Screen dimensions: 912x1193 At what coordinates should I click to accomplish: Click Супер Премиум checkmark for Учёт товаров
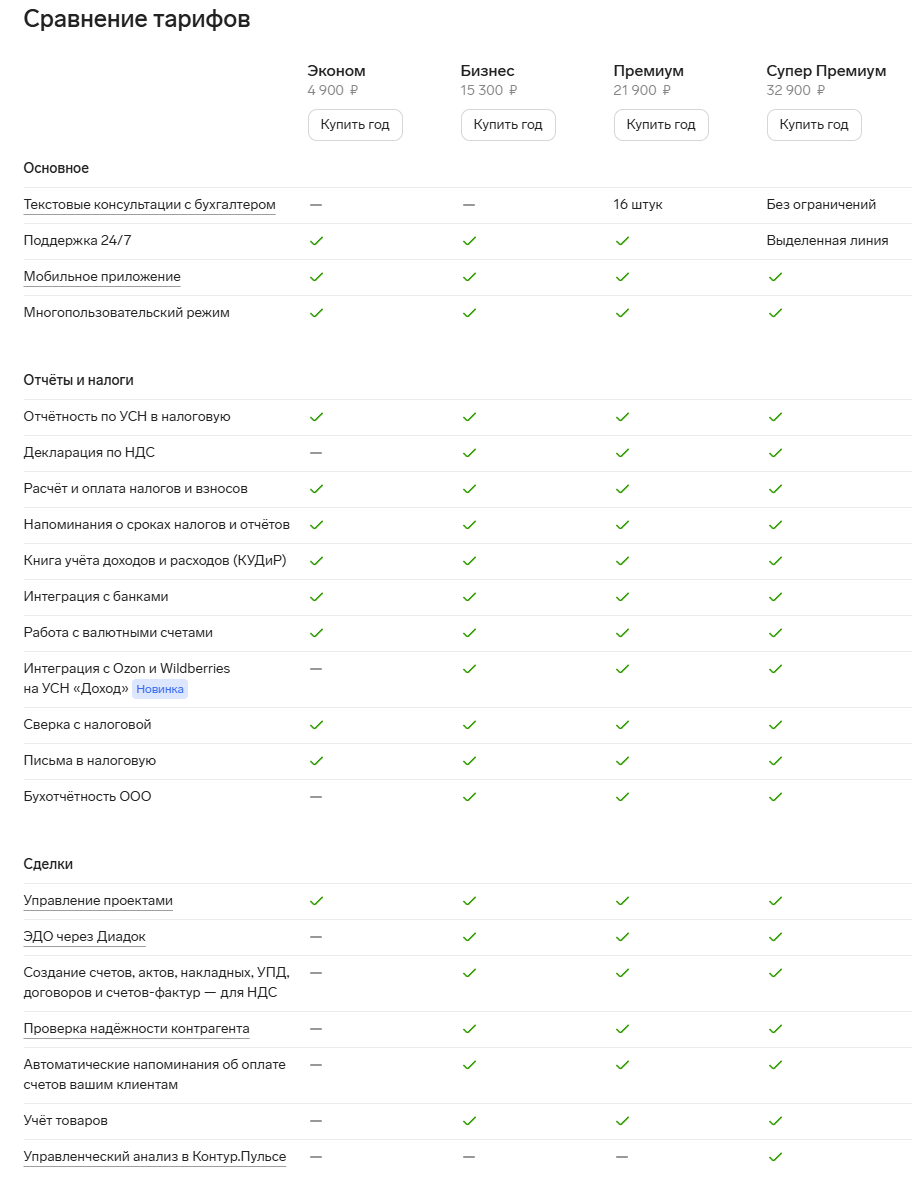(x=775, y=1121)
